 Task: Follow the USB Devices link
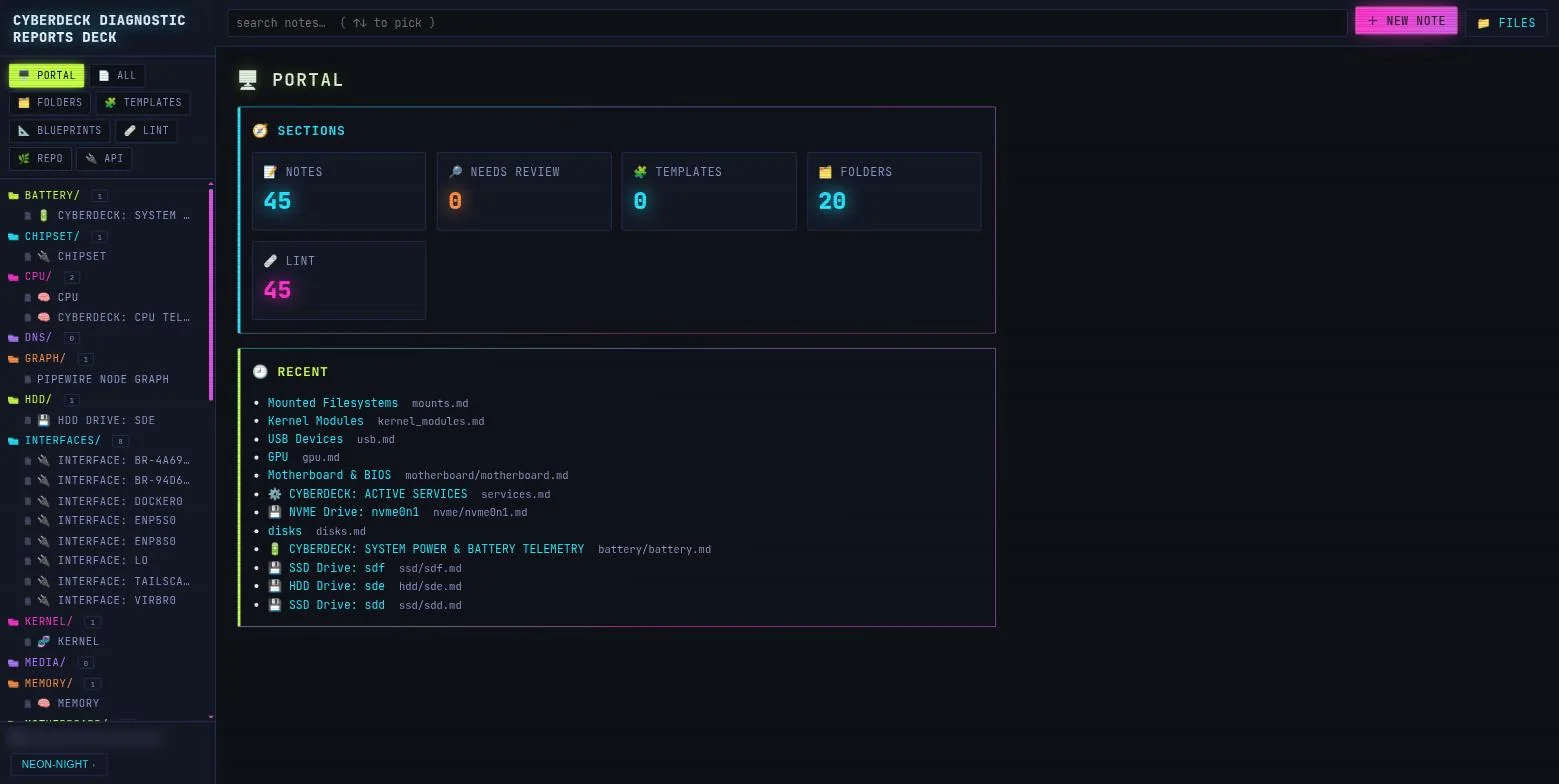[305, 439]
